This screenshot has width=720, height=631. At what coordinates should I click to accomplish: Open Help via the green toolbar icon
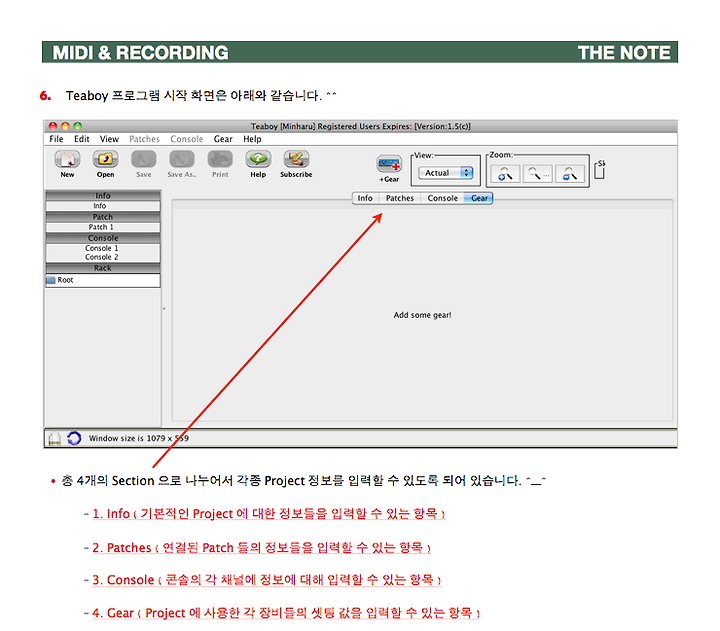point(258,159)
